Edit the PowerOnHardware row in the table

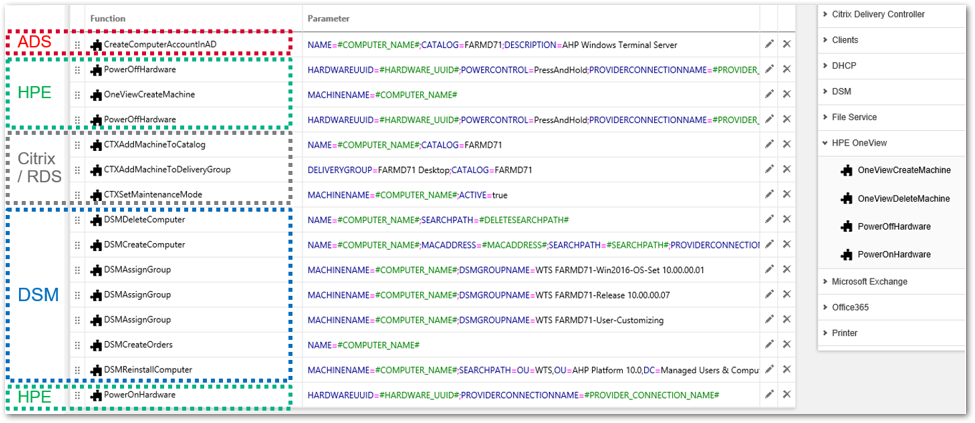(x=769, y=394)
